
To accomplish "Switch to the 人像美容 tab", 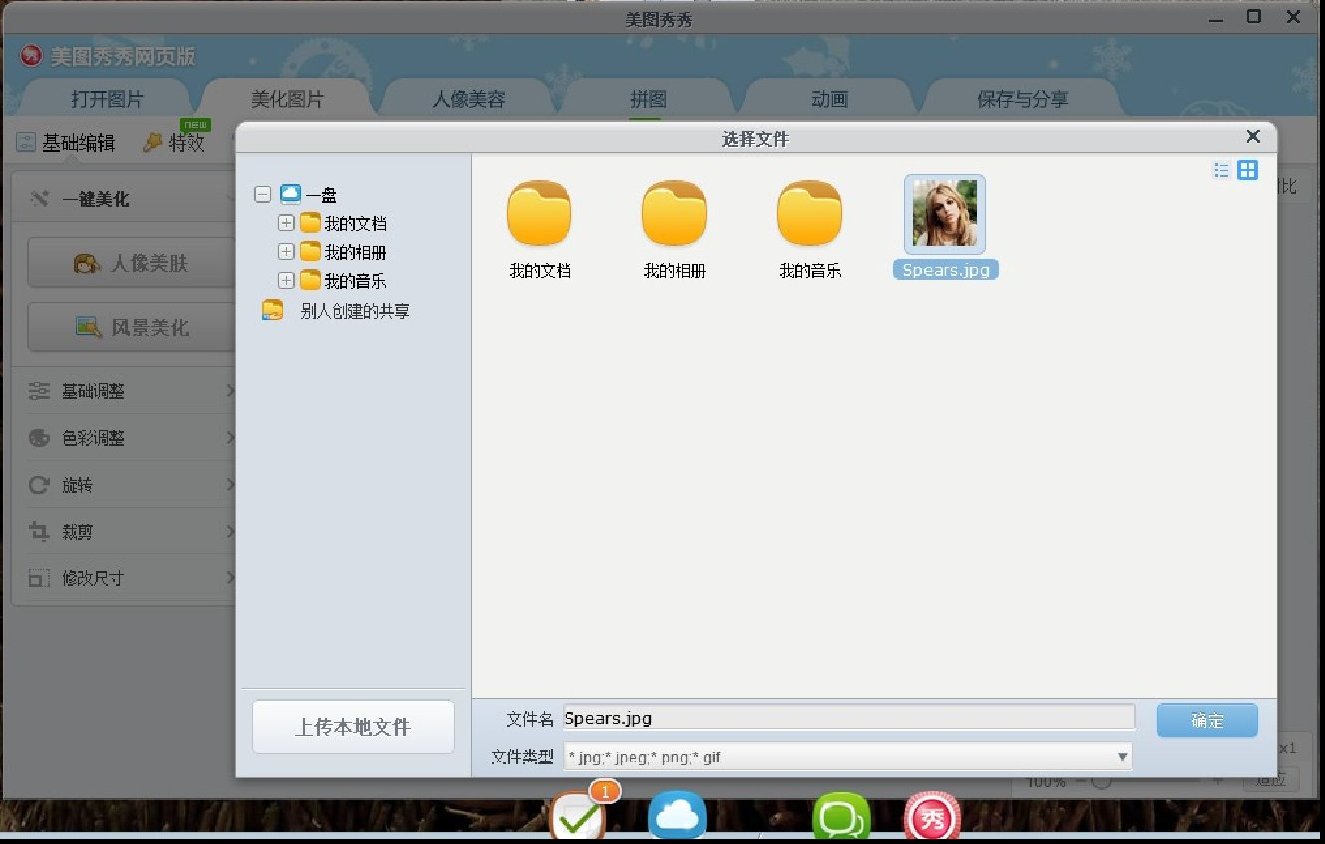I will coord(468,99).
